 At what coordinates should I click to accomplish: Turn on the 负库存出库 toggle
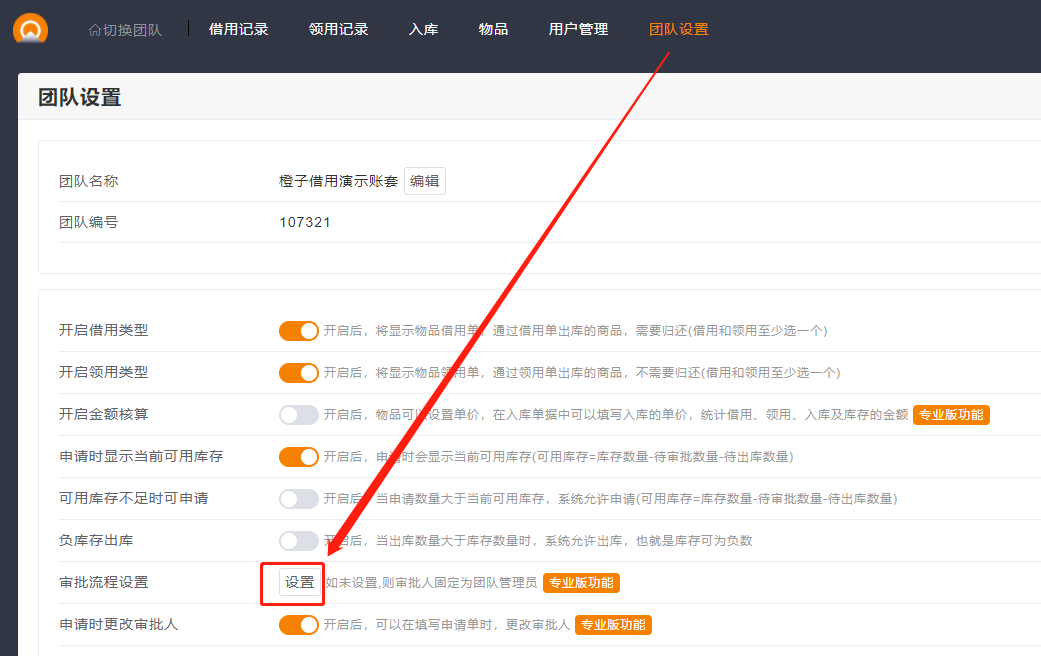pyautogui.click(x=298, y=540)
